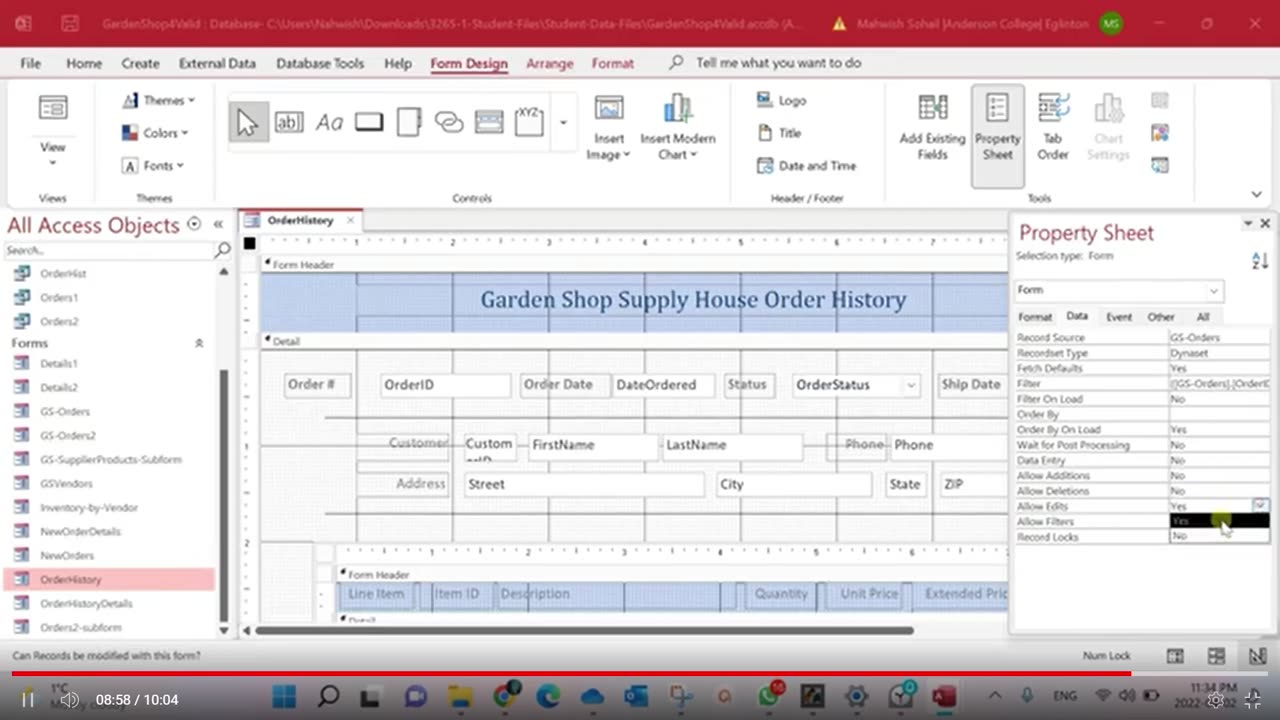This screenshot has height=720, width=1280.
Task: Open Colors theme dropdown
Action: tap(154, 133)
